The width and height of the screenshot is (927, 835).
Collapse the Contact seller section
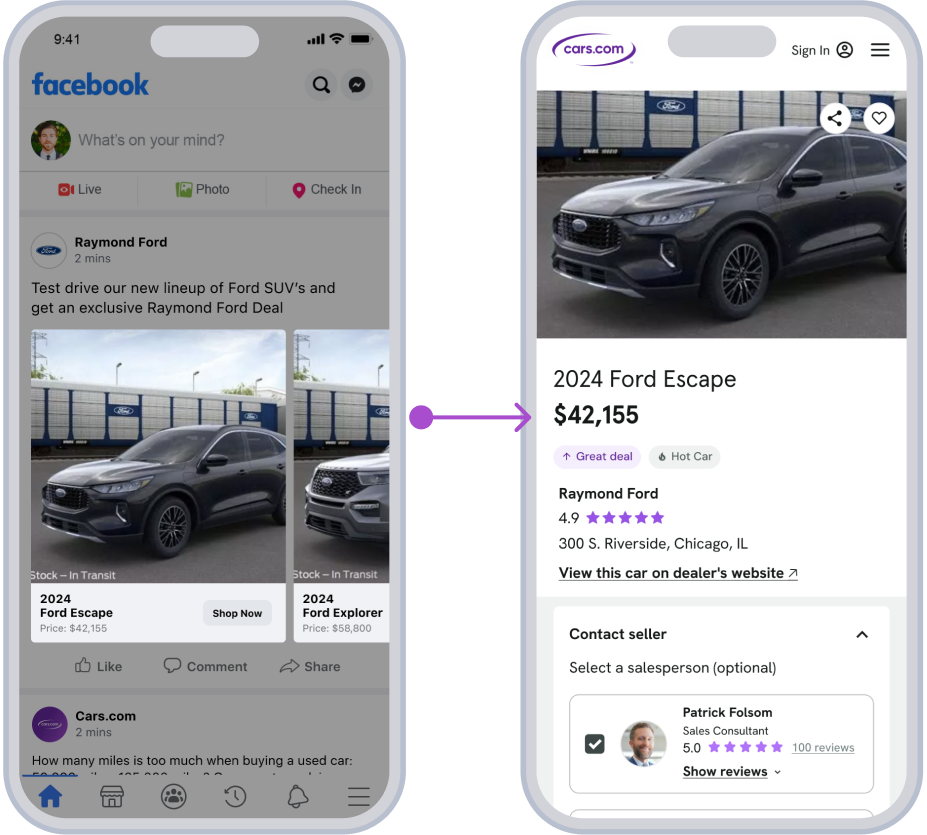pos(862,635)
